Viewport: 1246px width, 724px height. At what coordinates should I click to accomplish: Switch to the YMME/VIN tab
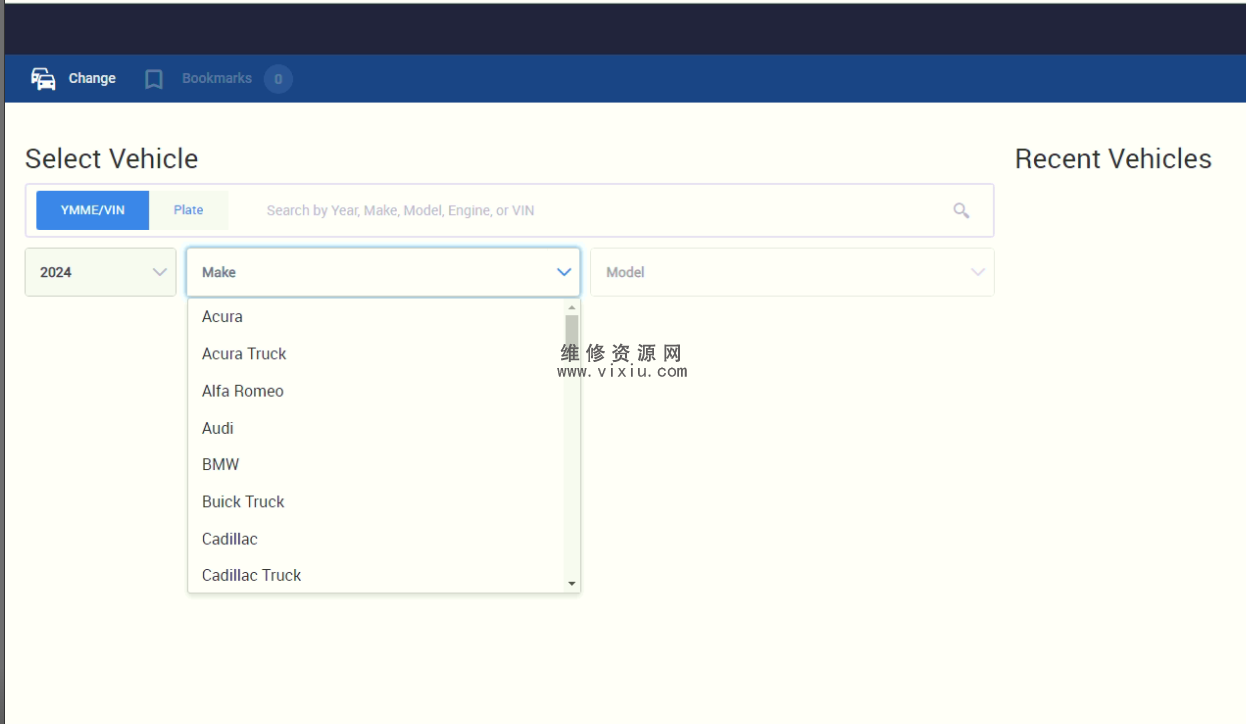coord(93,210)
